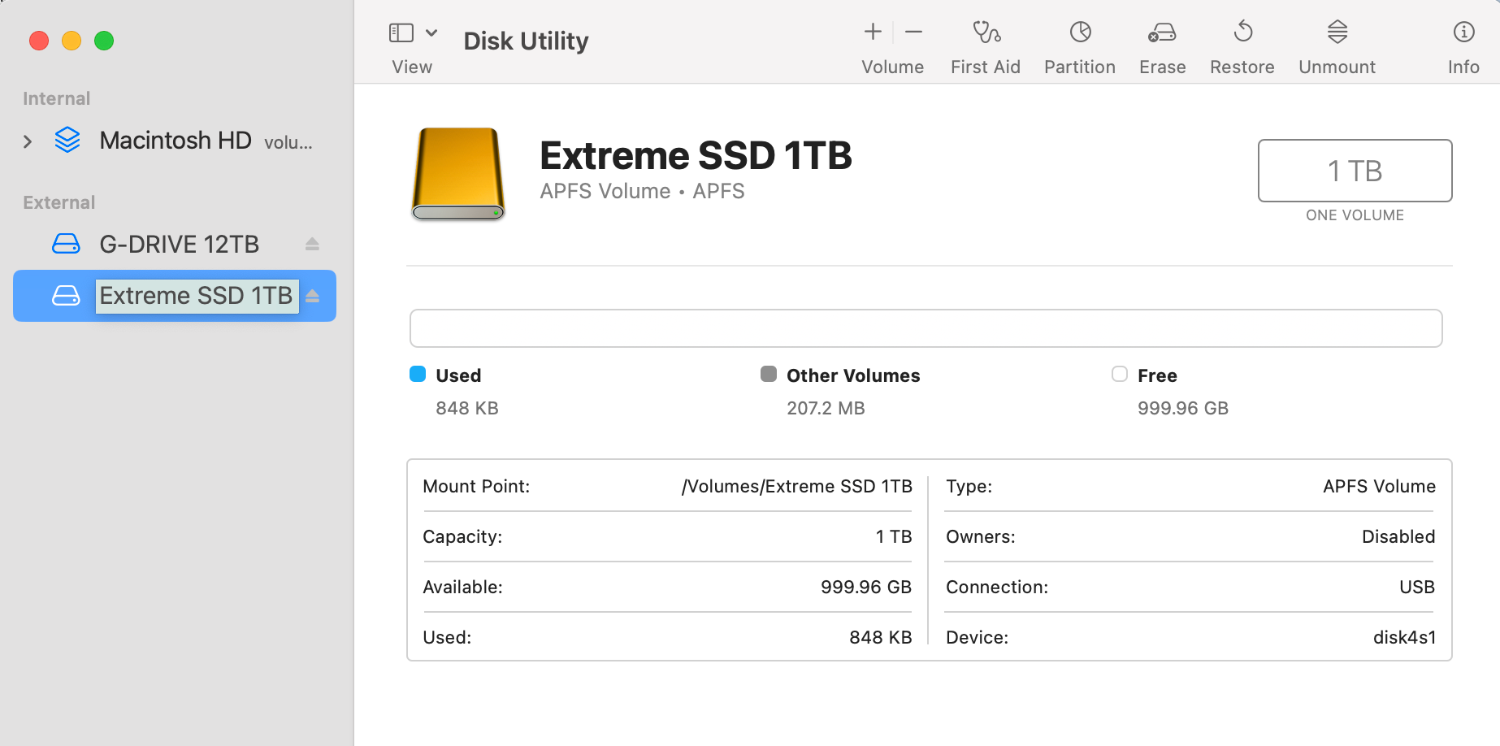Expand the Macintosh HD tree chevron
This screenshot has width=1500, height=746.
[x=28, y=142]
